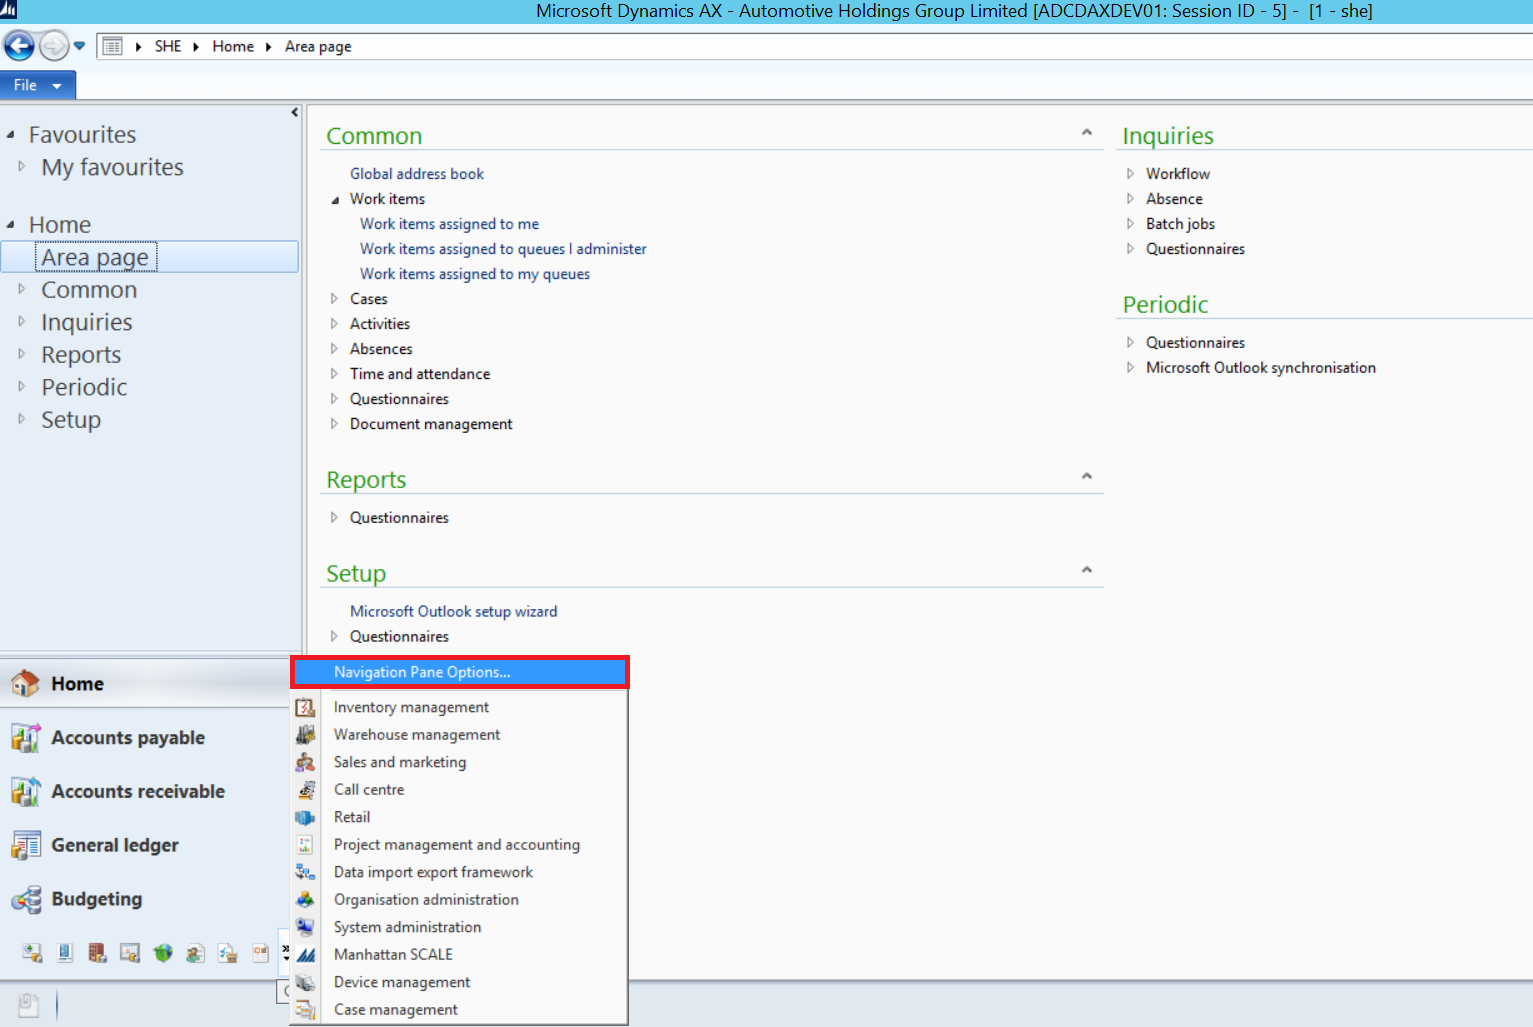Click the back navigation arrow

(x=19, y=45)
